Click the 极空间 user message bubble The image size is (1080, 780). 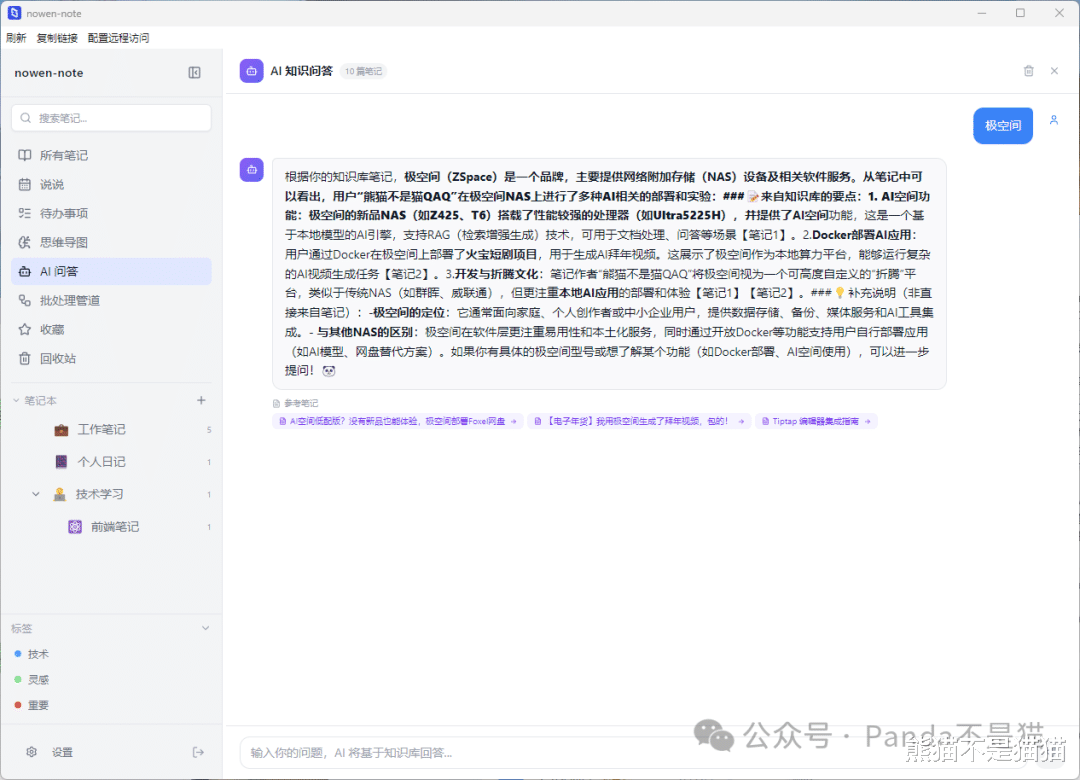pos(1003,125)
